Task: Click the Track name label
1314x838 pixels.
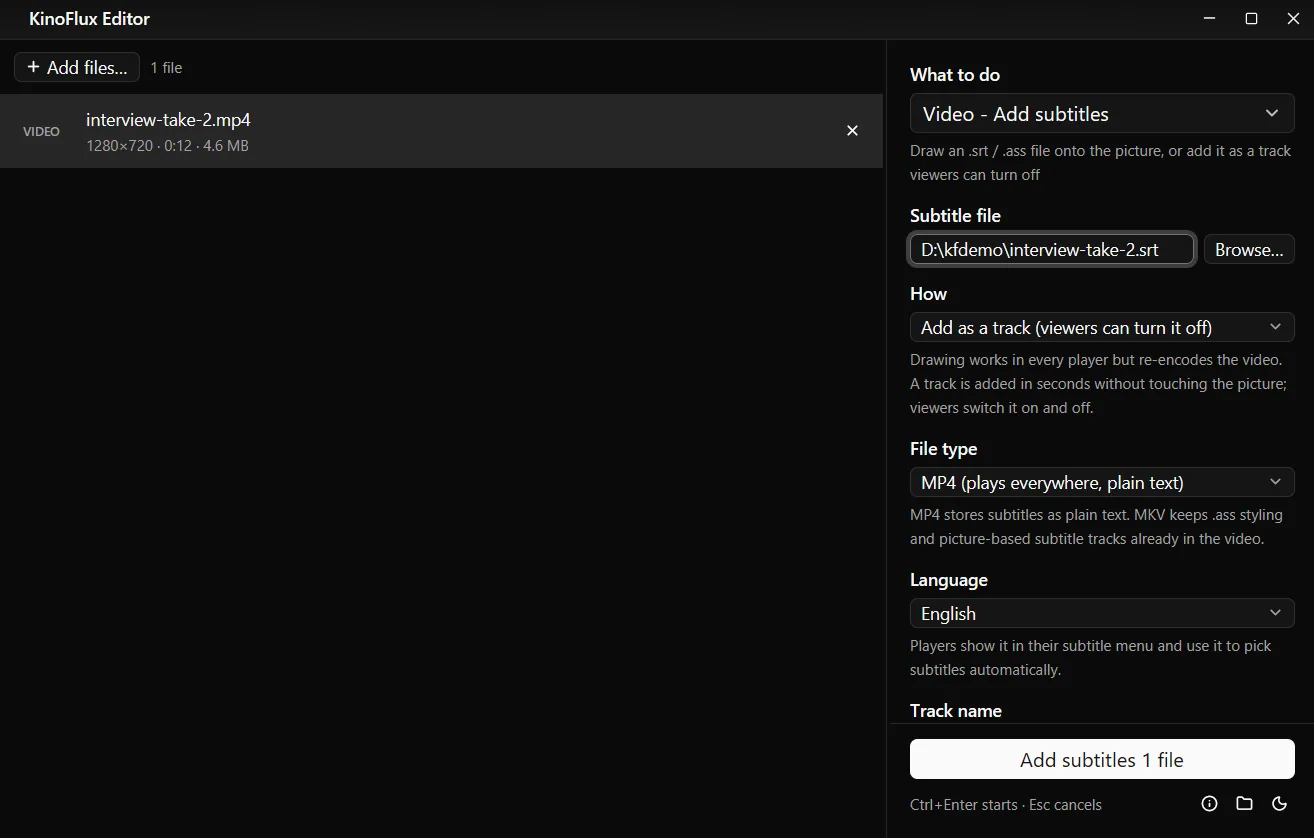Action: pyautogui.click(x=955, y=711)
